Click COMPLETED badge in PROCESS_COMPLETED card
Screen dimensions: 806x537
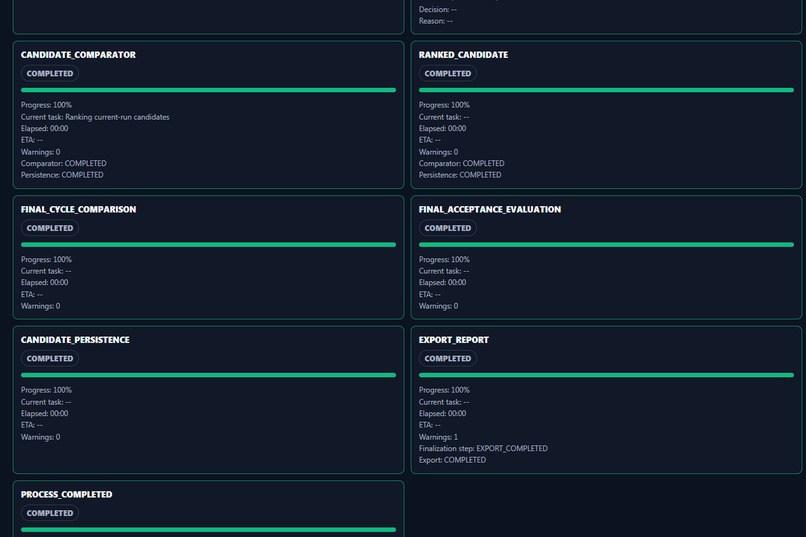click(50, 513)
